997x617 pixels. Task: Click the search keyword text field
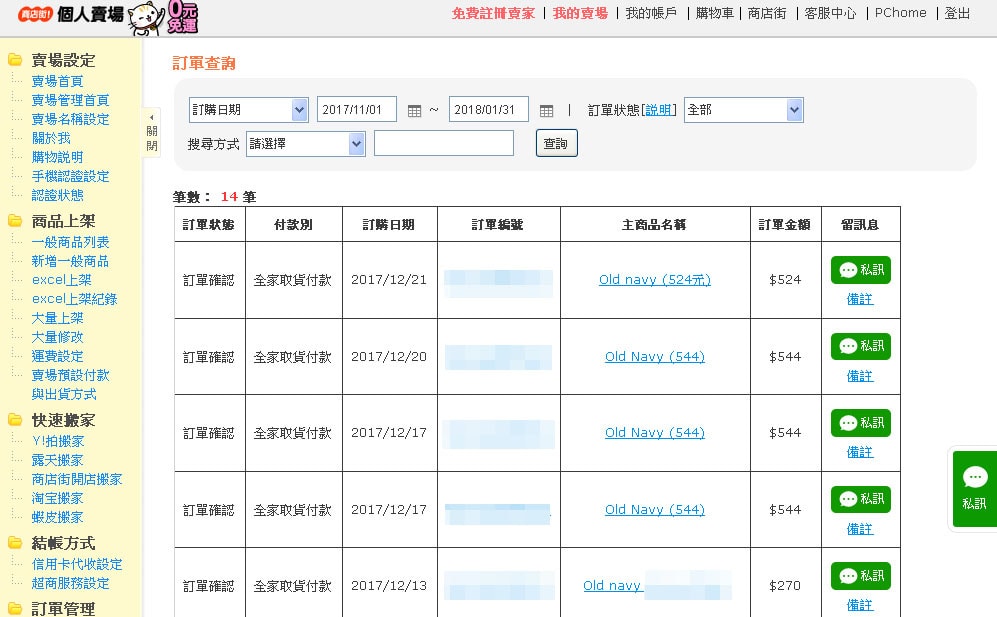(444, 143)
